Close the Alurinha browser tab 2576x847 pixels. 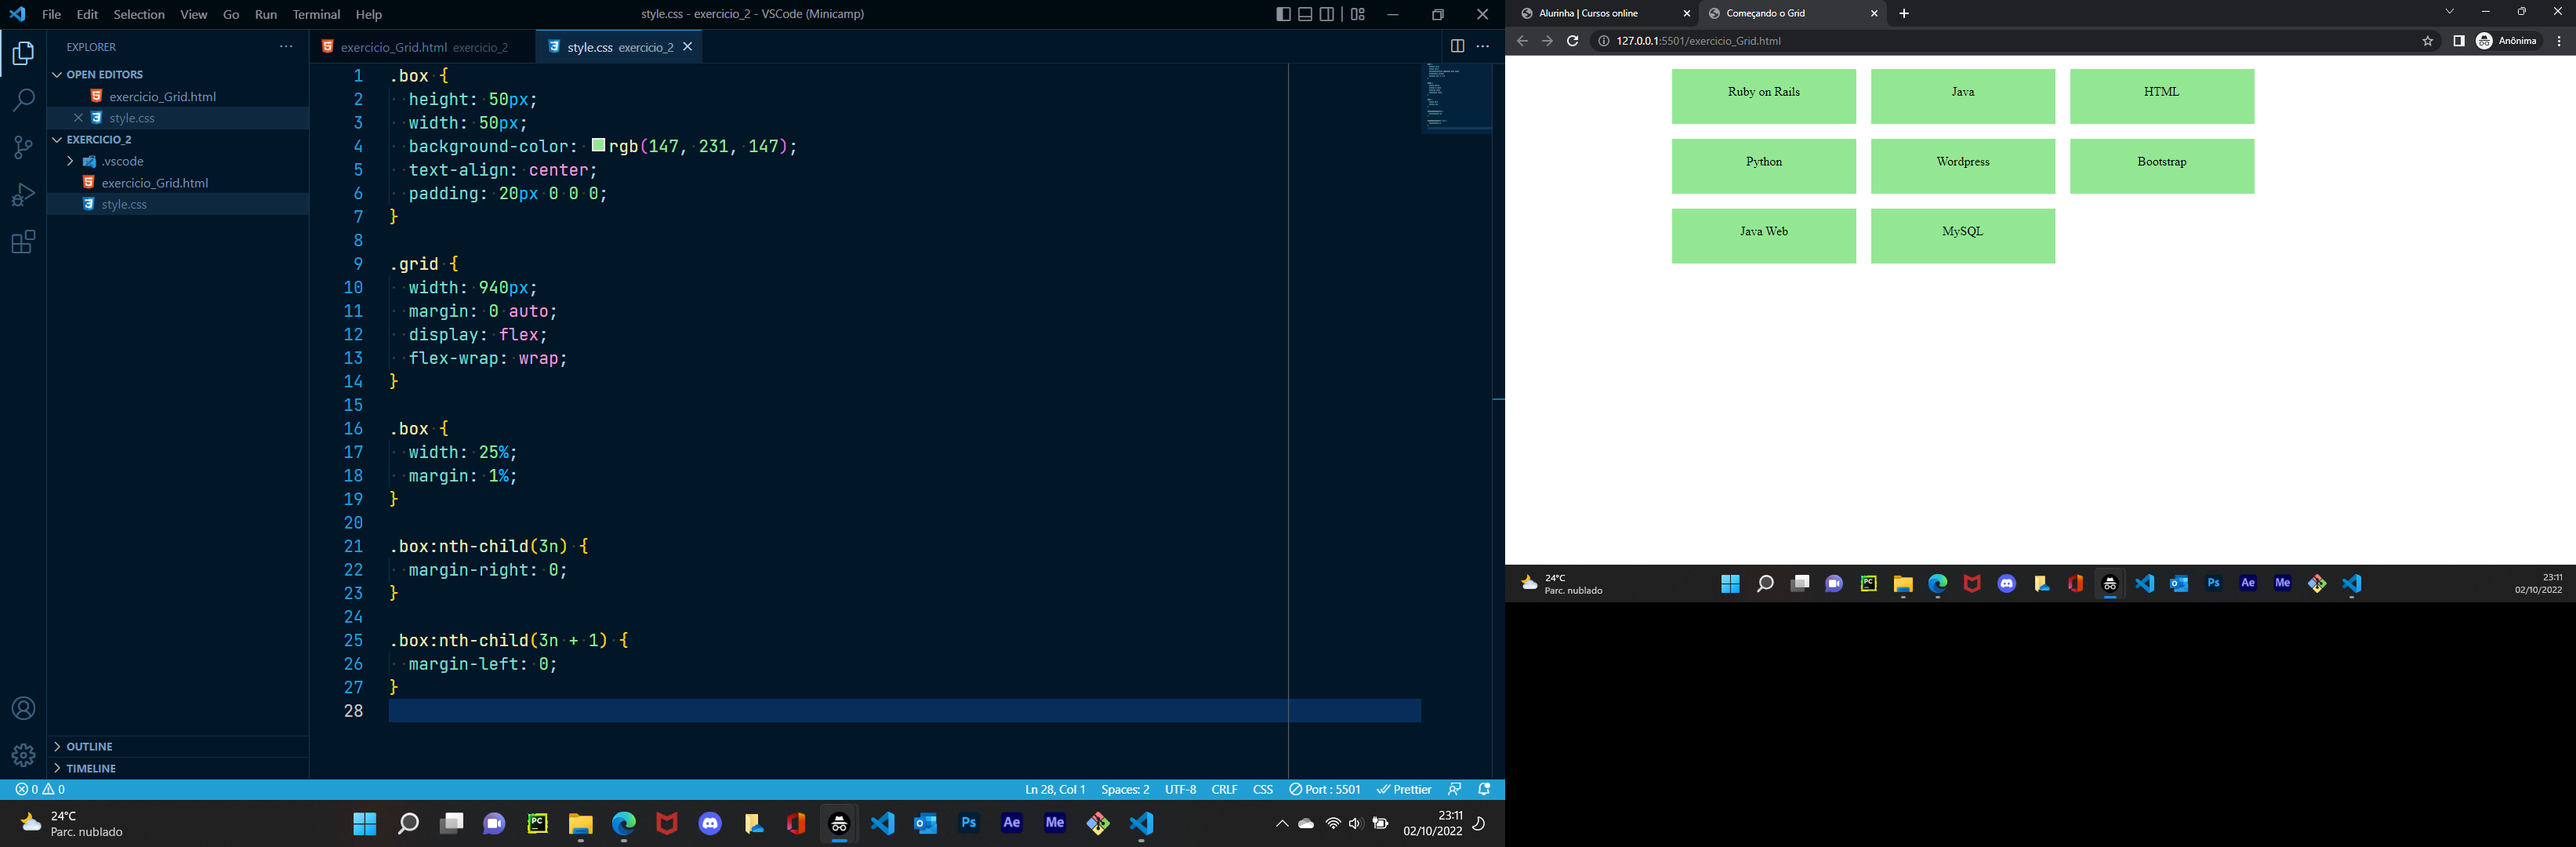coord(1686,14)
